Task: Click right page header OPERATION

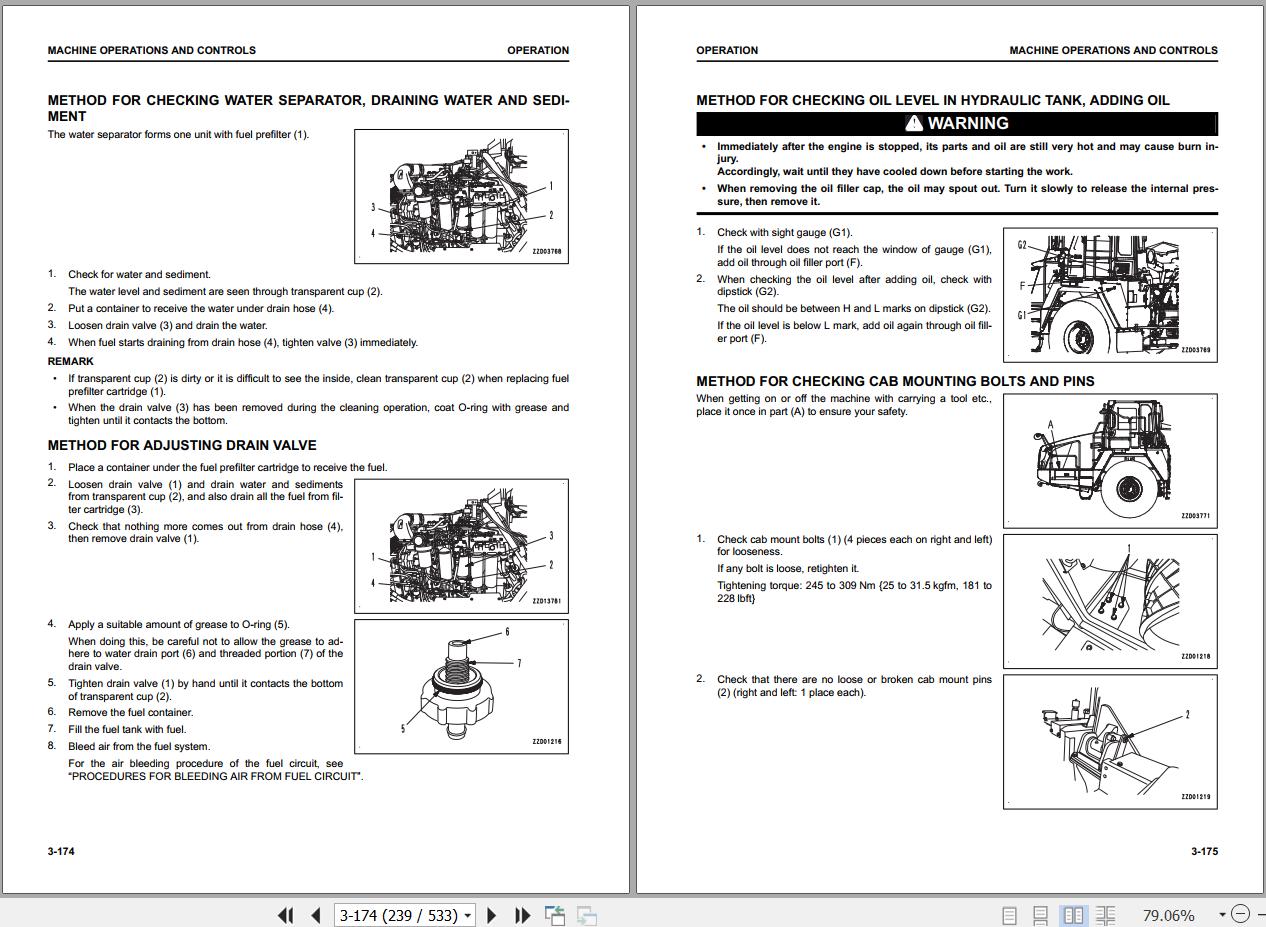Action: click(x=727, y=50)
